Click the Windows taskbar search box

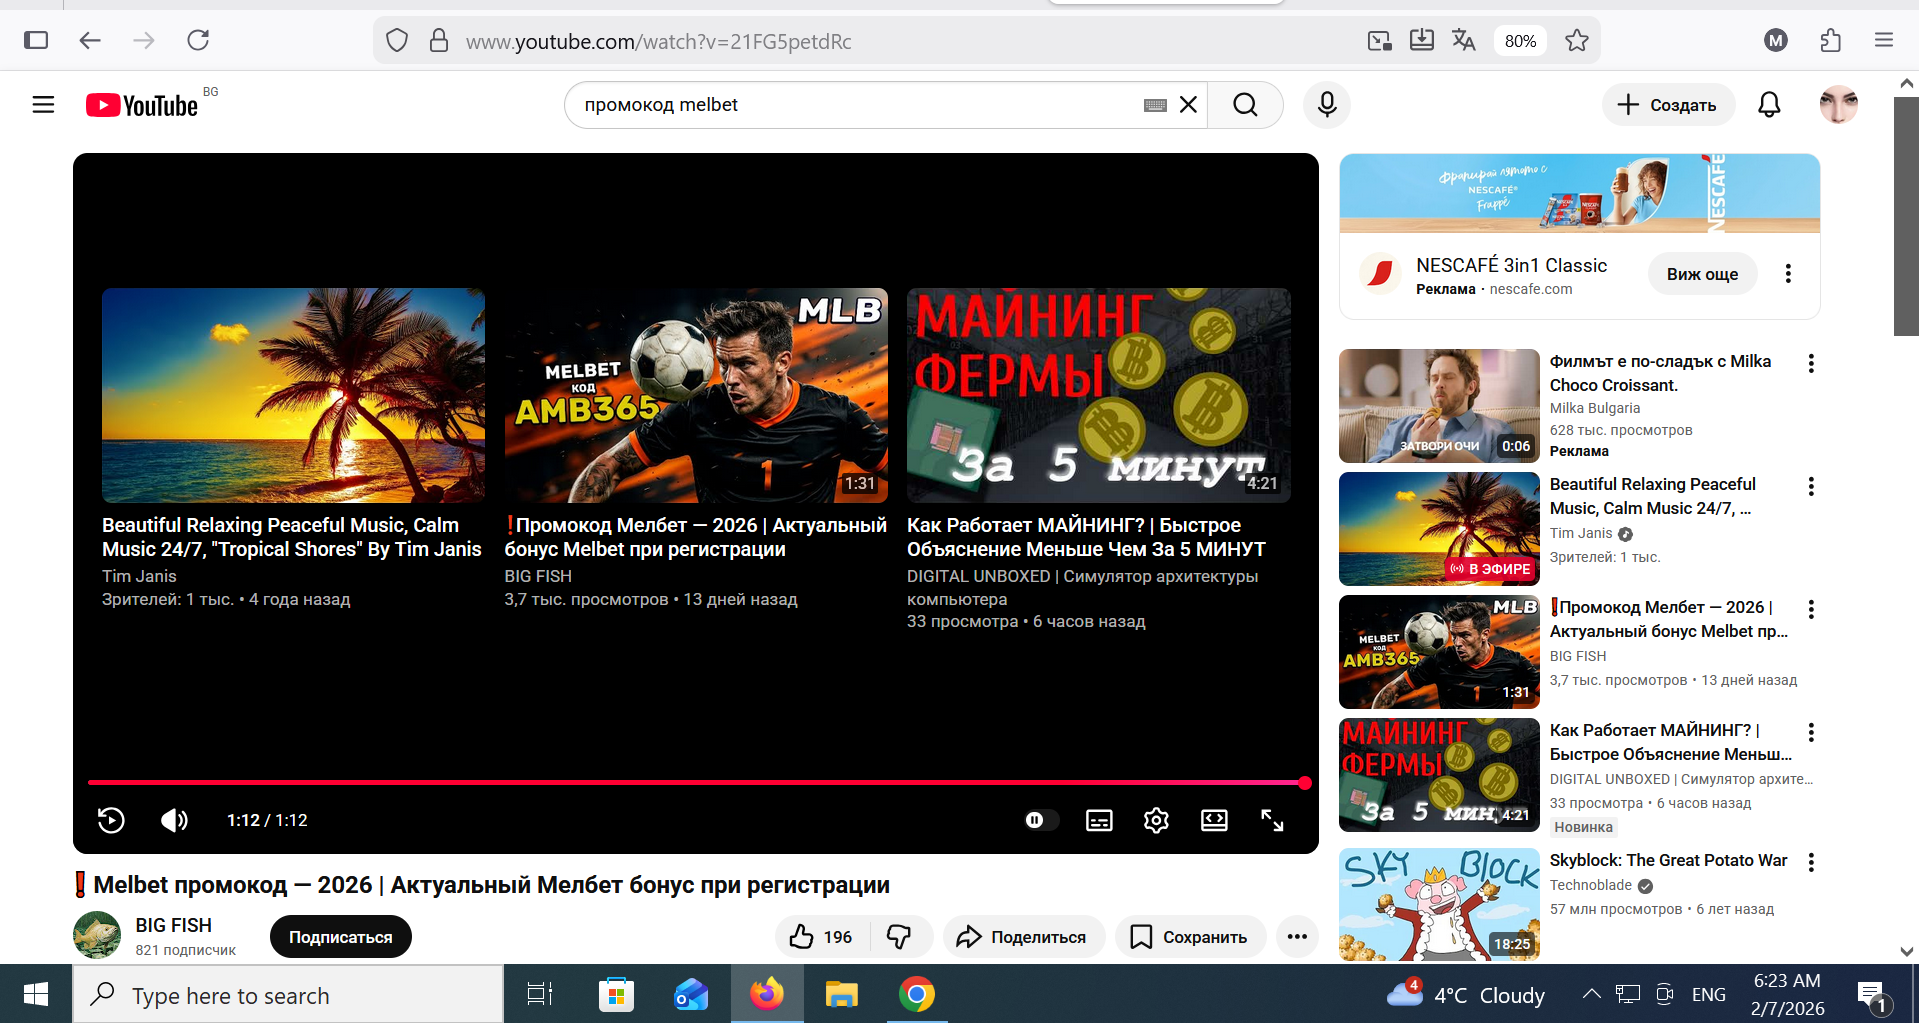click(288, 995)
